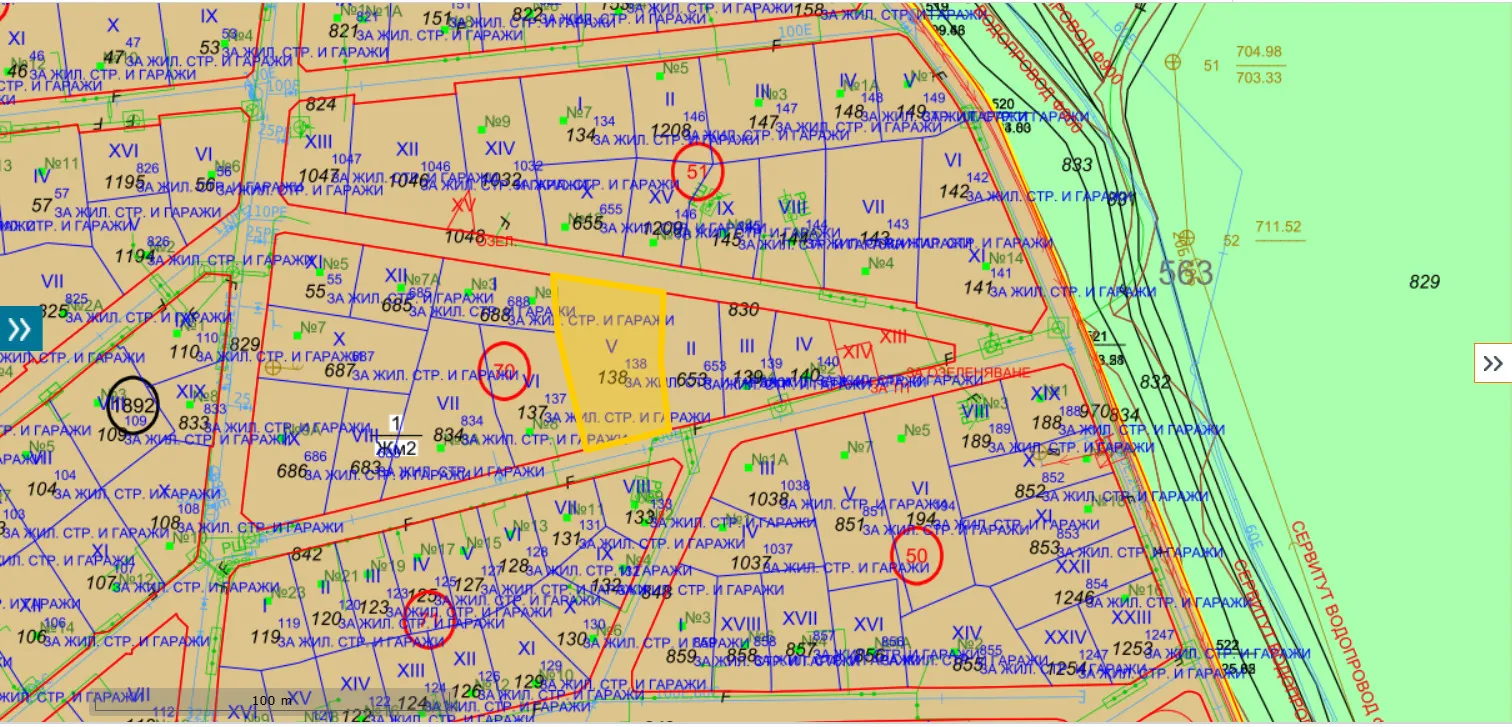Image resolution: width=1512 pixels, height=727 pixels.
Task: Click the elevation value 704.98
Action: pos(1259,52)
